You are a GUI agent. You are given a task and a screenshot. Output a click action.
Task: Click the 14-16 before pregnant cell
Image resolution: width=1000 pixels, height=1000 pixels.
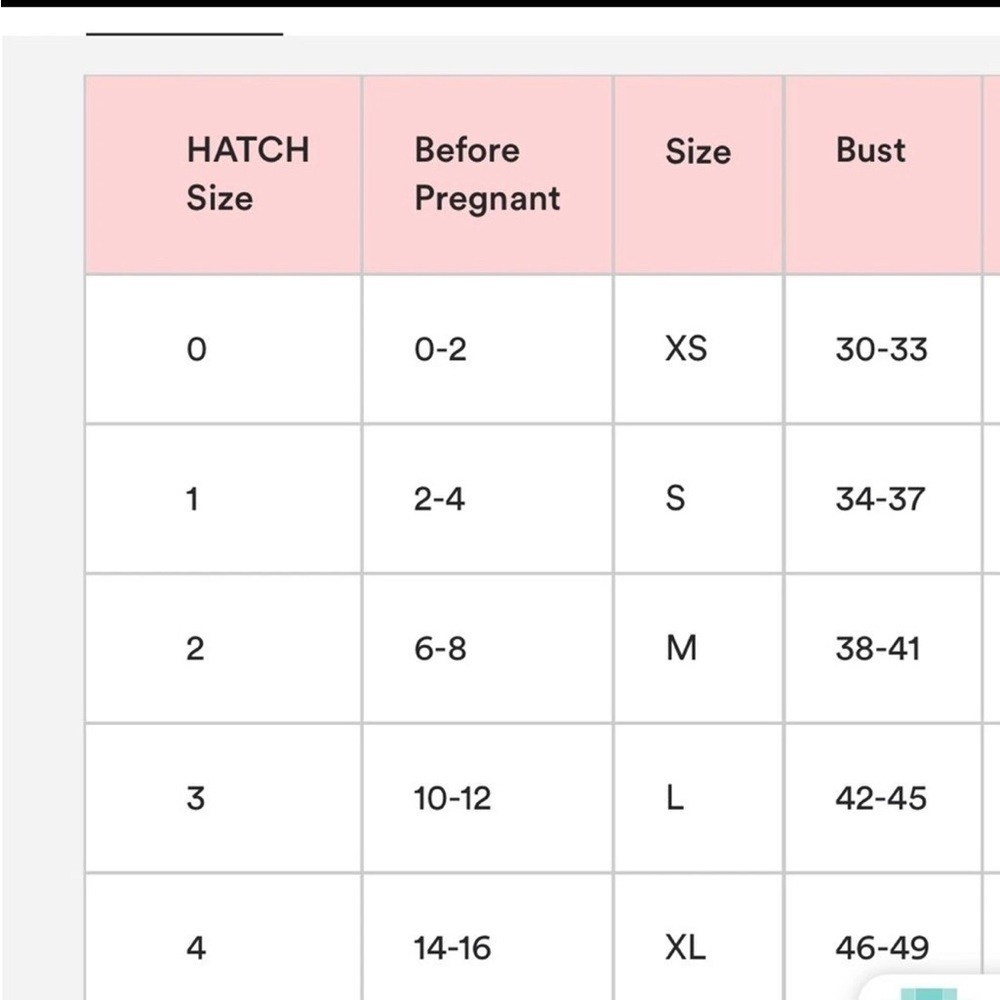click(487, 938)
